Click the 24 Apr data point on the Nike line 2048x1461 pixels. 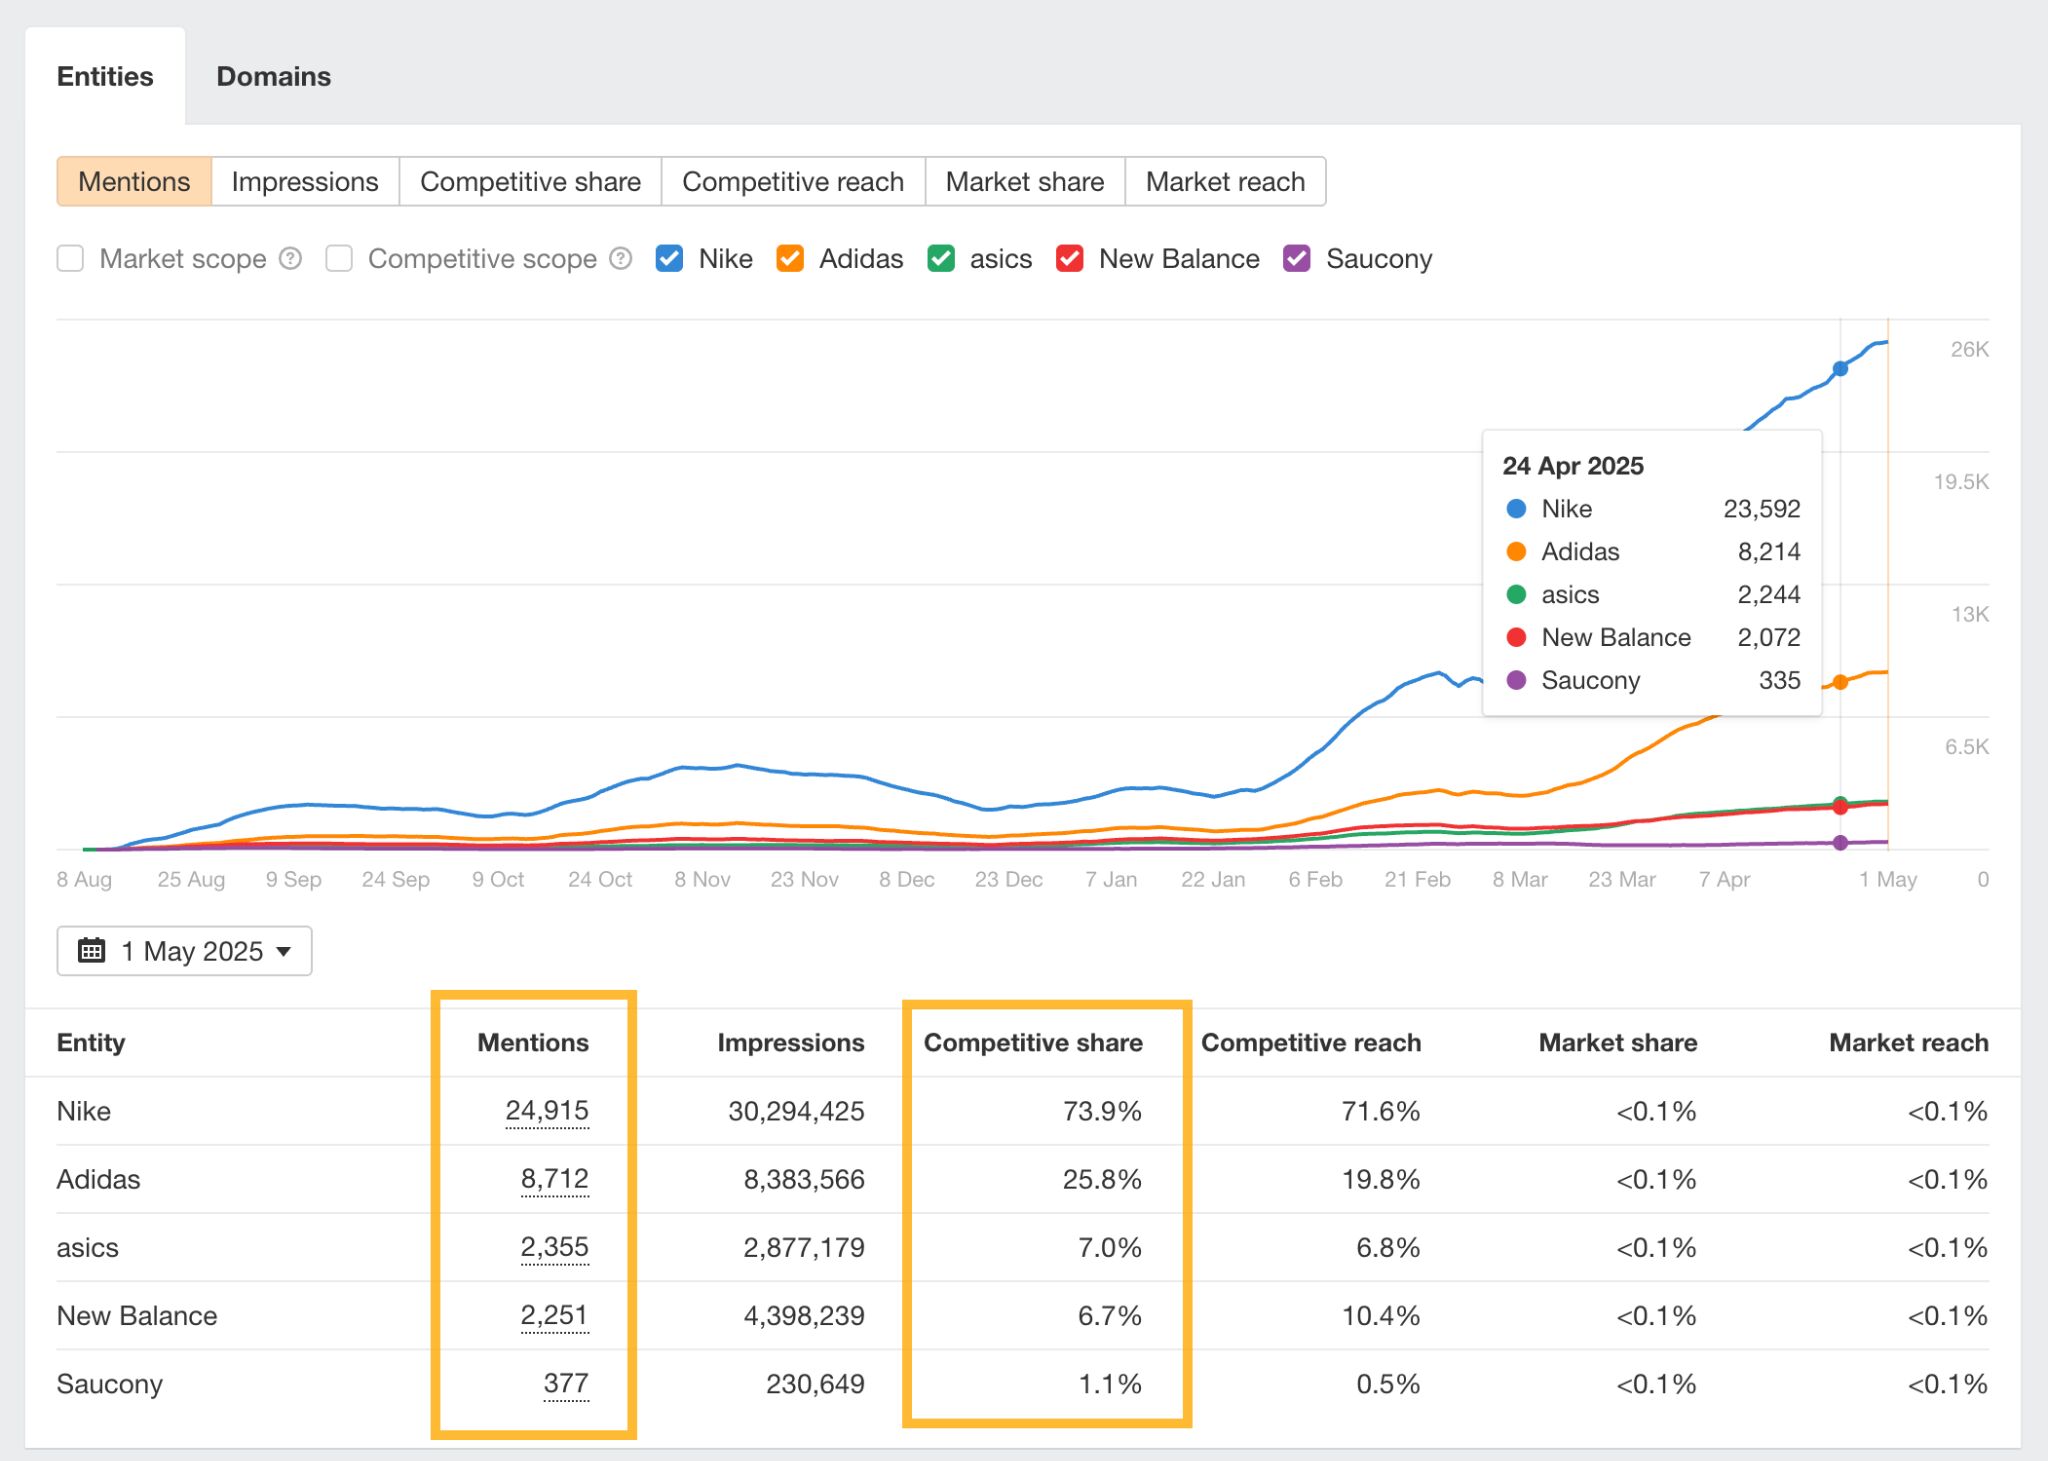pos(1840,368)
